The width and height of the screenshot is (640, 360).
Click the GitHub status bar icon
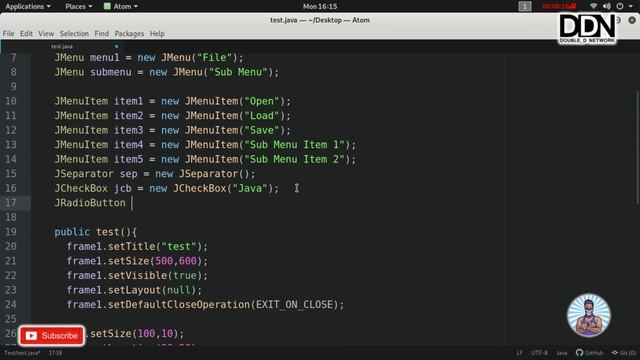point(589,353)
